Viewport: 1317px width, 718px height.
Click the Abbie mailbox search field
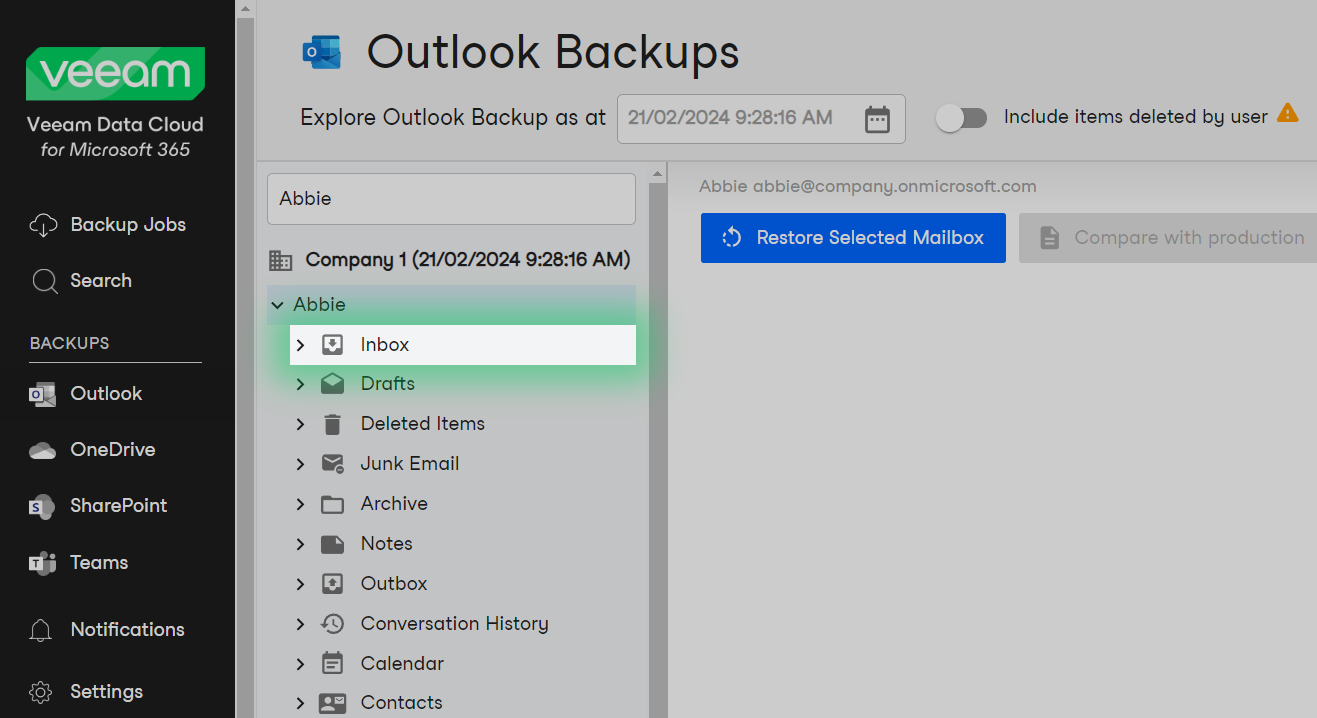tap(451, 199)
